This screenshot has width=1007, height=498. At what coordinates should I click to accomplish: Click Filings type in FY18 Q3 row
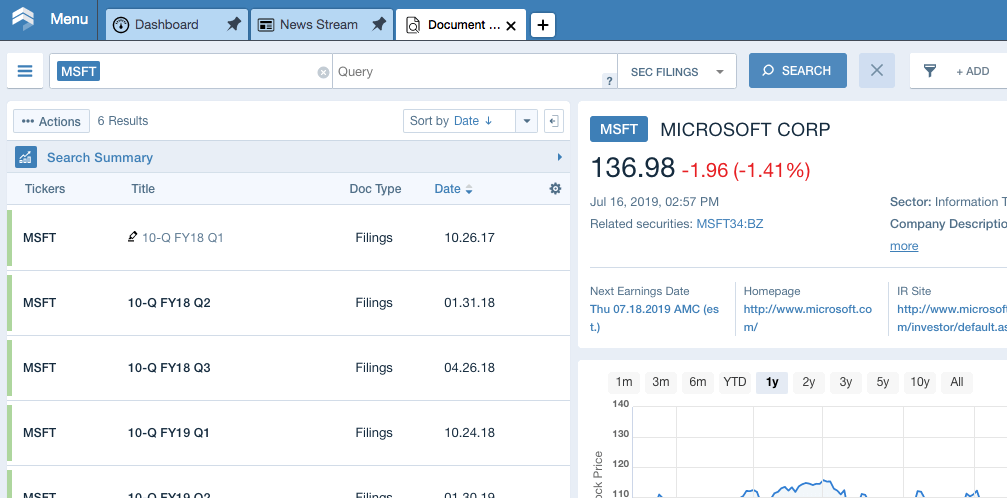[374, 368]
